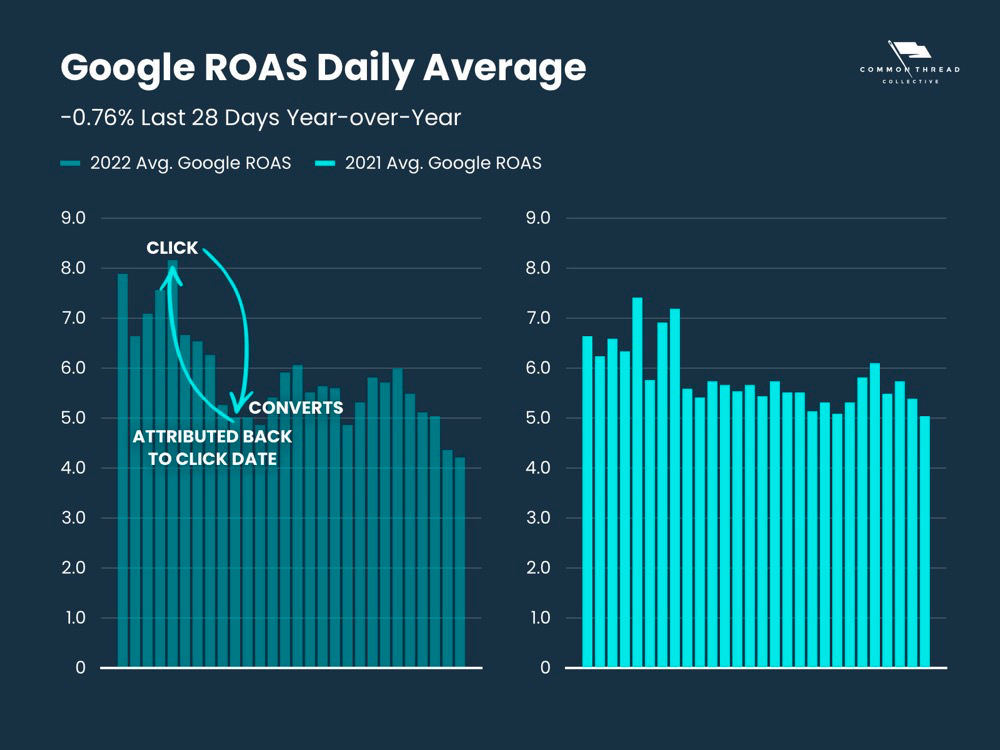The width and height of the screenshot is (1000, 750).
Task: Click the 9.0 axis label on the 2022 chart
Action: click(x=75, y=218)
